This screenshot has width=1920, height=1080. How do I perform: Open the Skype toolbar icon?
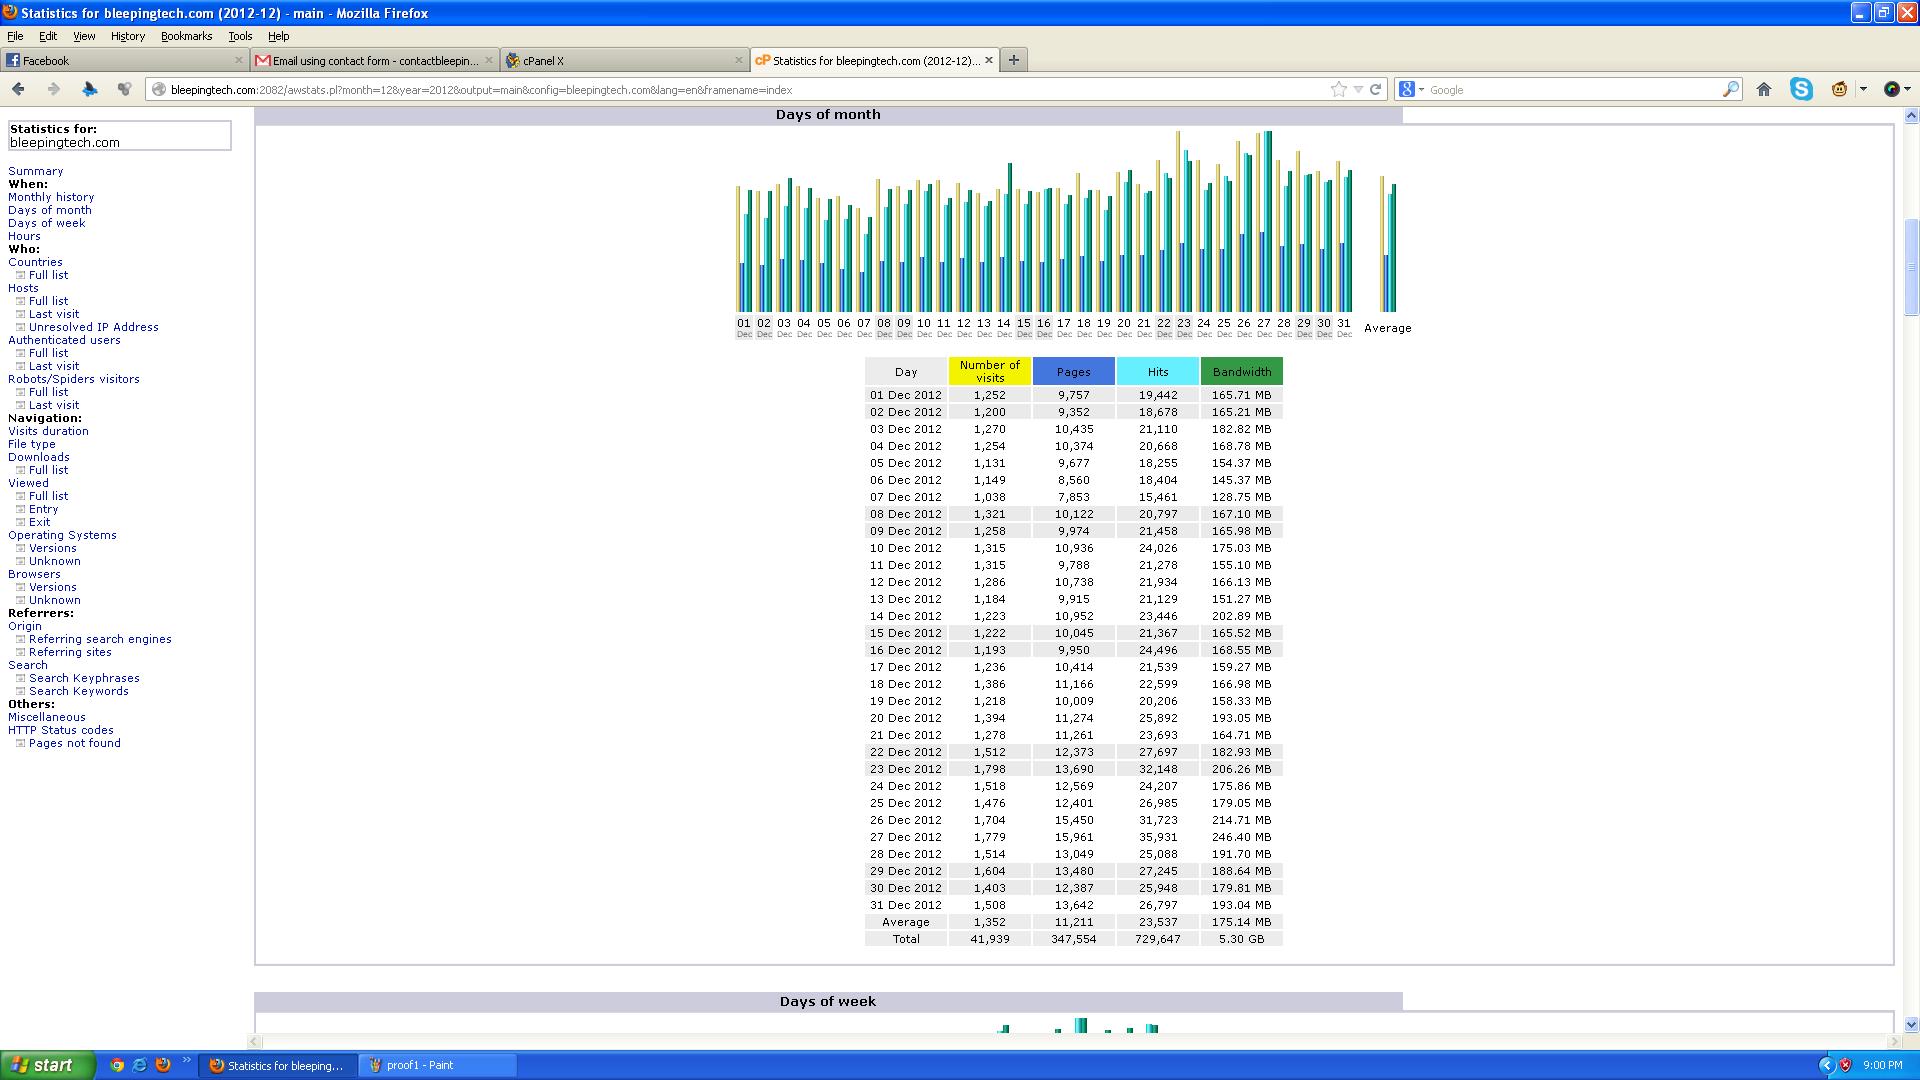(1802, 89)
